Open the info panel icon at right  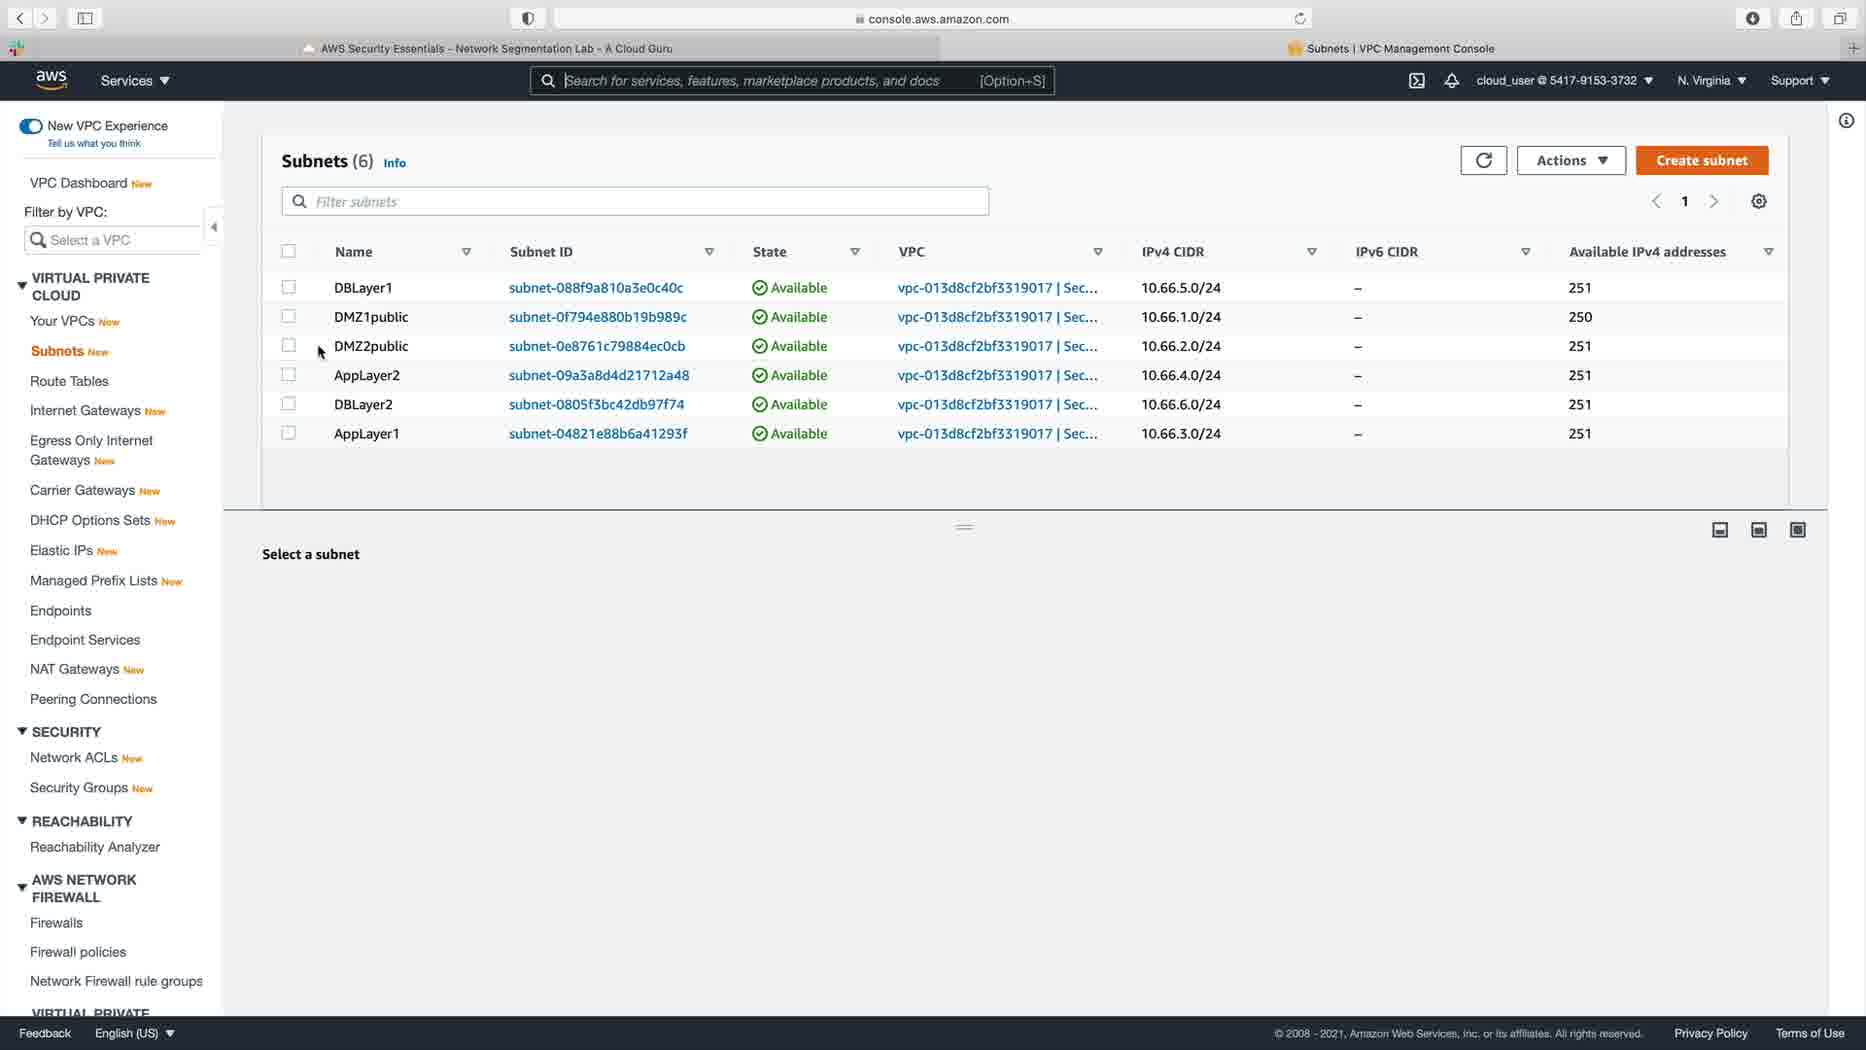click(x=1846, y=121)
